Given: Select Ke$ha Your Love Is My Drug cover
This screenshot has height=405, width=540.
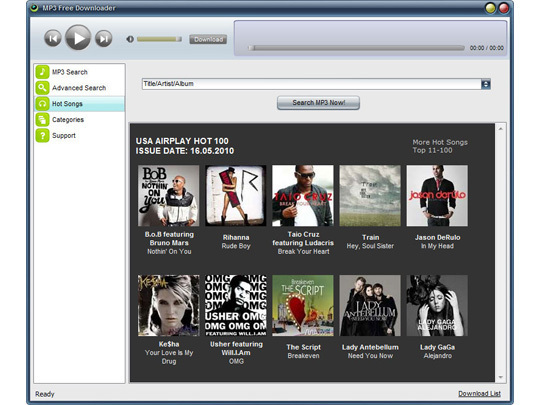Looking at the screenshot, I should (x=168, y=305).
